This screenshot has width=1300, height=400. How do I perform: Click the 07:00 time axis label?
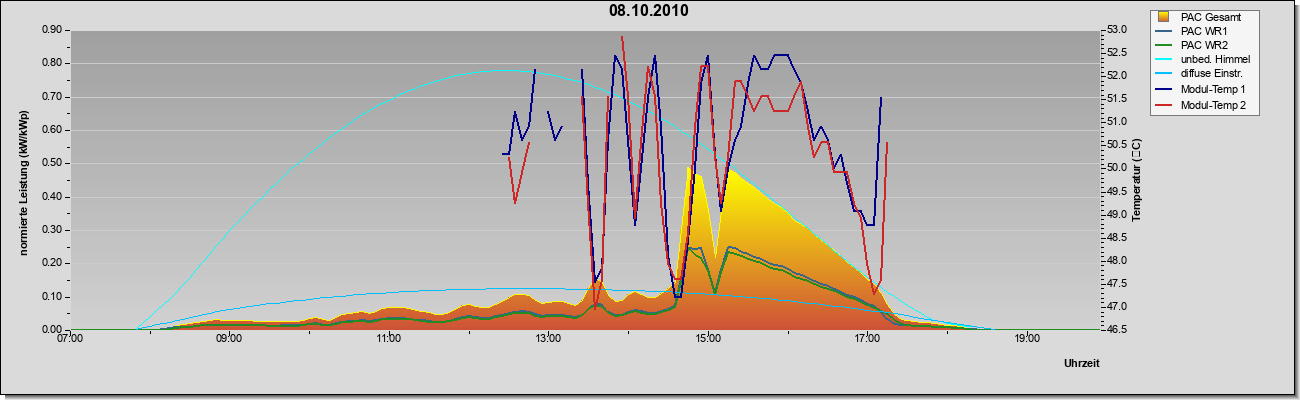pyautogui.click(x=70, y=339)
